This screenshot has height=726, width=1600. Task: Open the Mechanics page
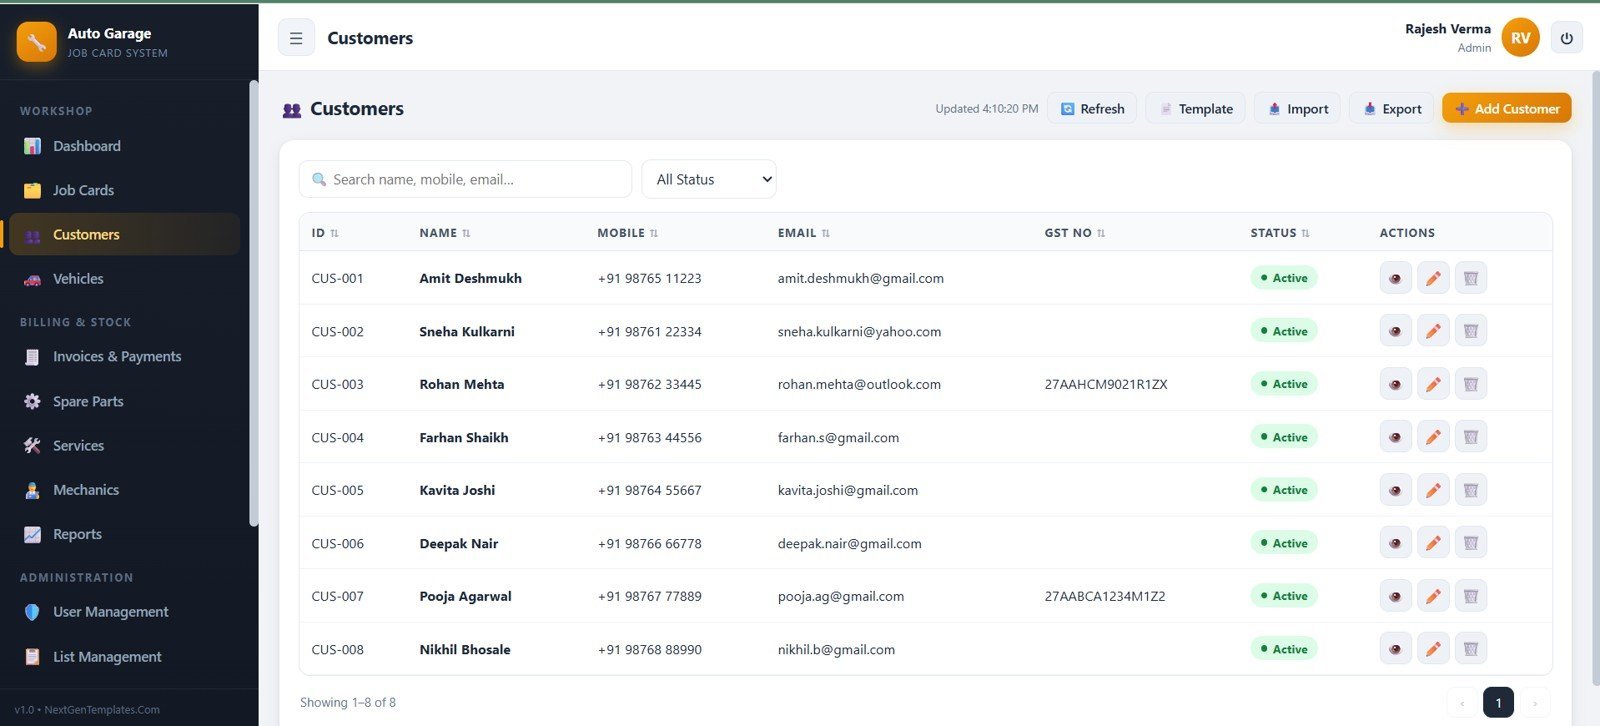pyautogui.click(x=124, y=490)
